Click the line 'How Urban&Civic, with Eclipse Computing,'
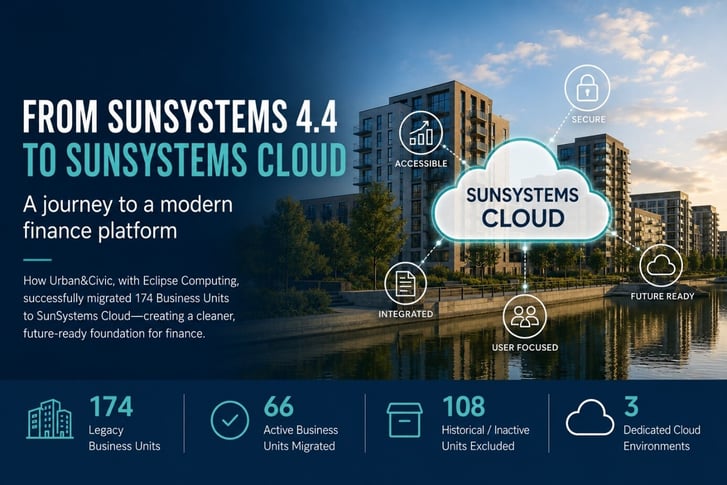This screenshot has width=727, height=485. [131, 281]
